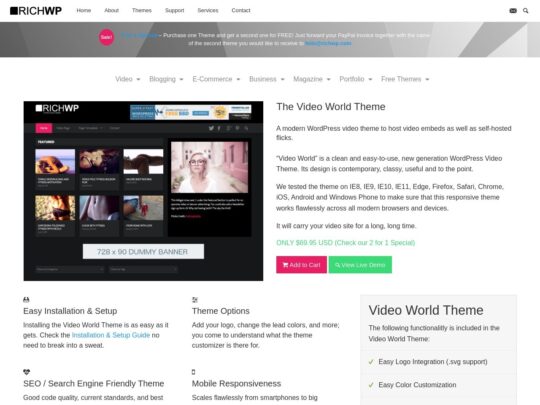Click the Video World theme preview screenshot
540x405 pixels.
143,191
